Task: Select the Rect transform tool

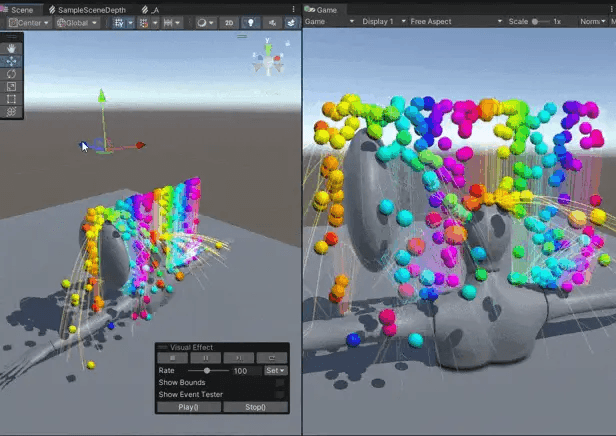Action: click(12, 99)
